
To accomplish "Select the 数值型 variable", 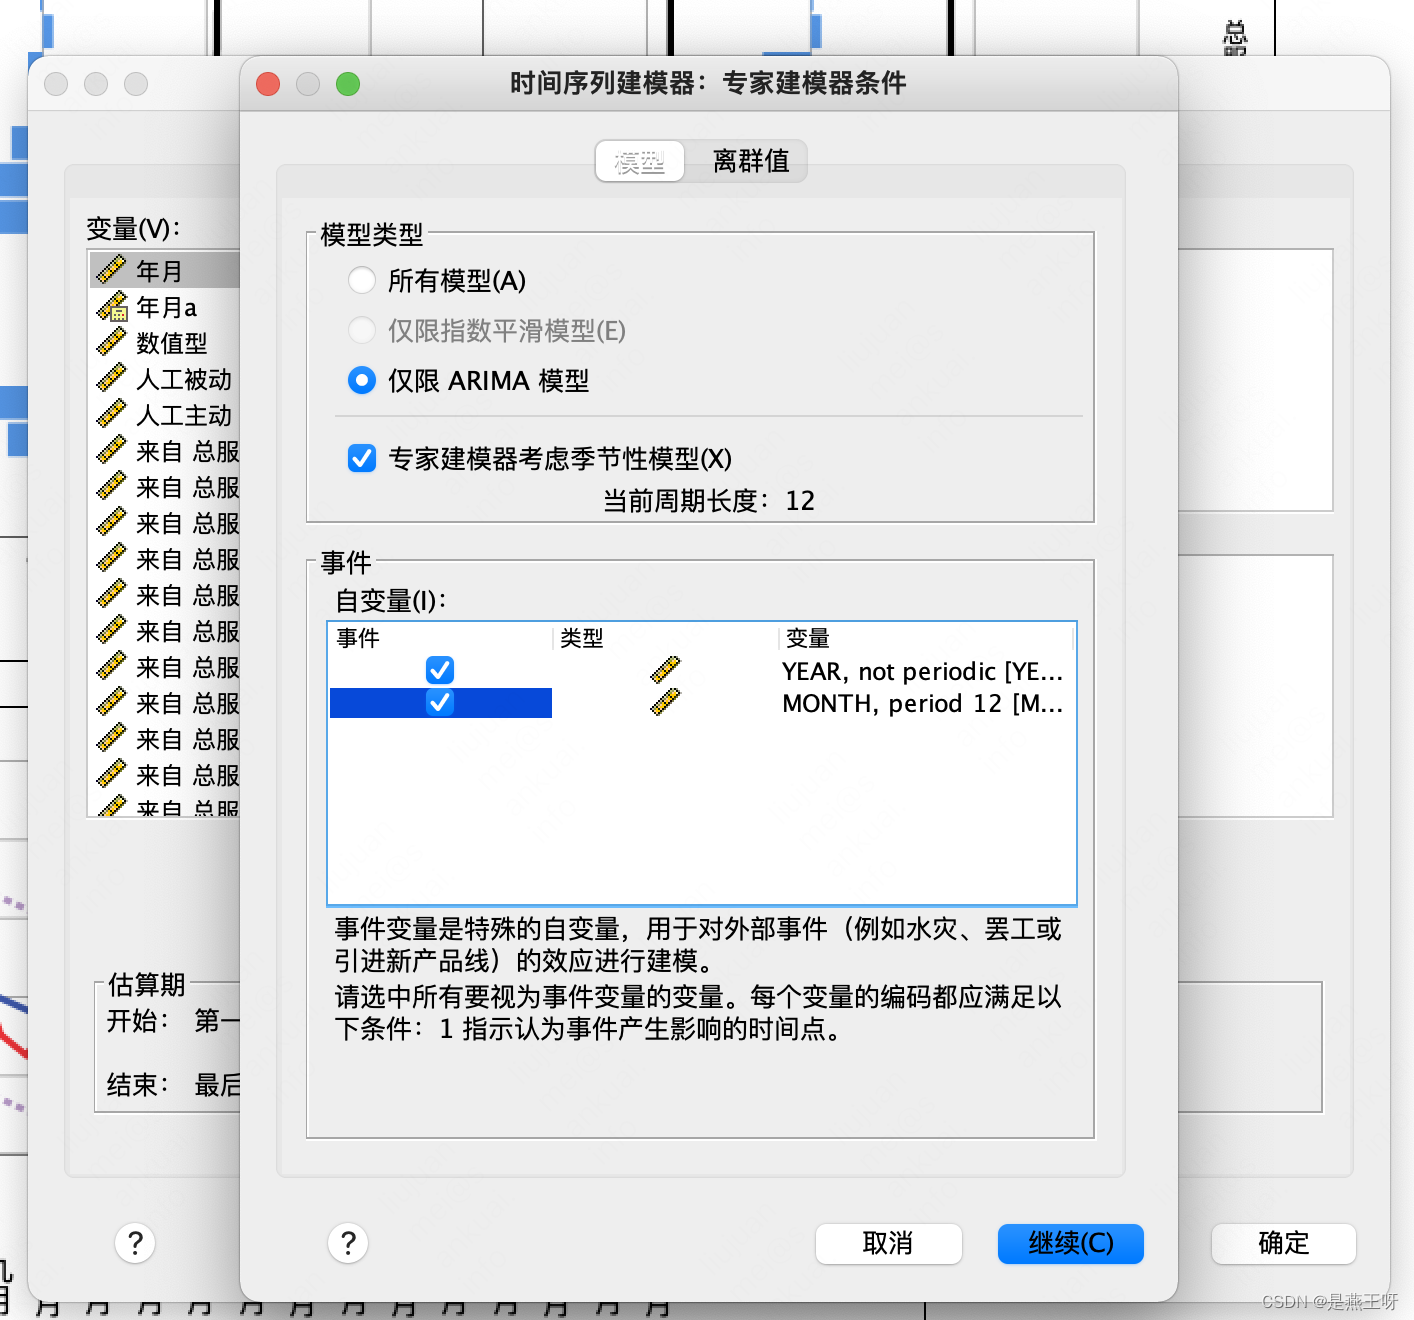I will 165,343.
